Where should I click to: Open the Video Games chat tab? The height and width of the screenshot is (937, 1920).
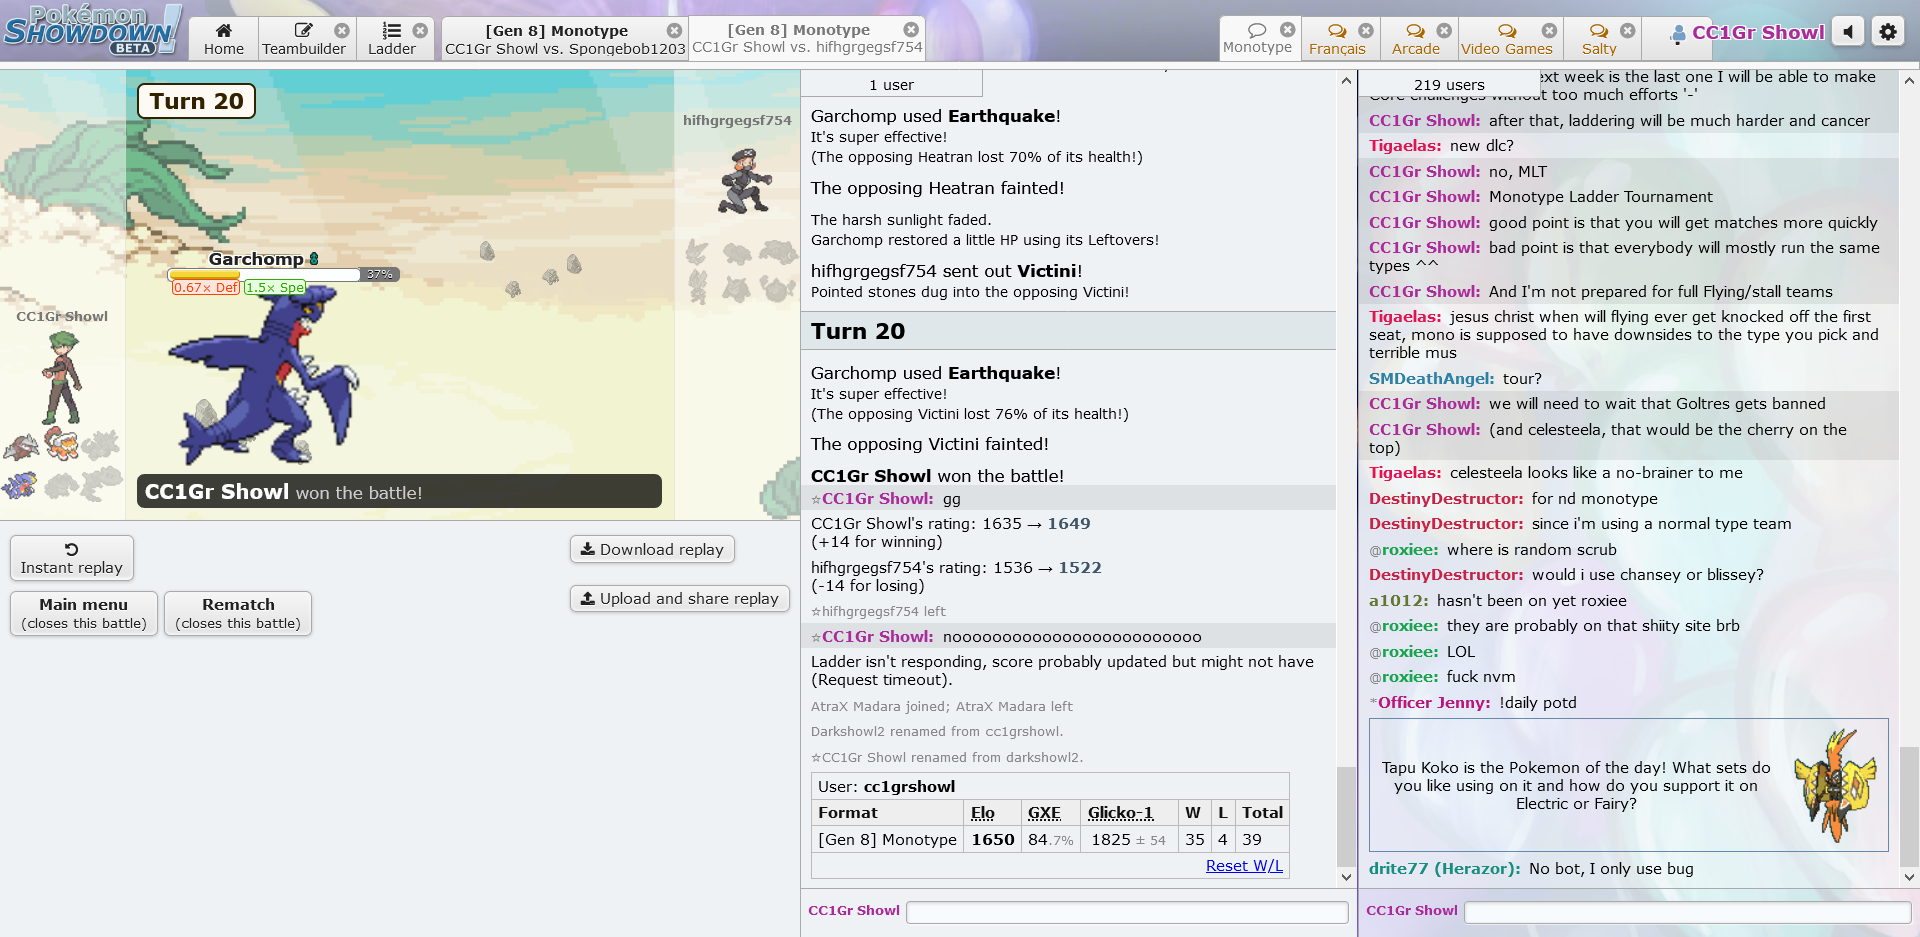(x=1507, y=39)
